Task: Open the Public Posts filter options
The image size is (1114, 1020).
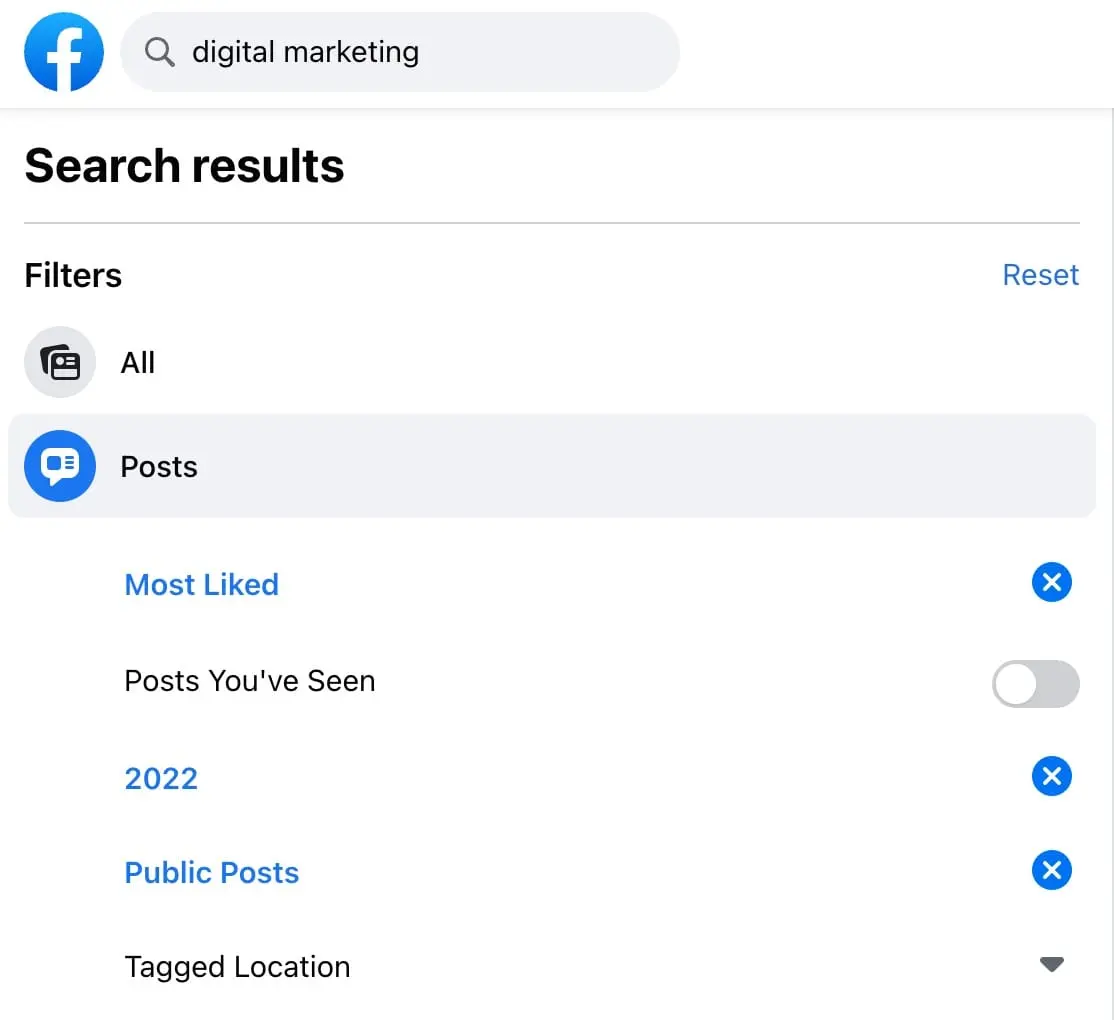Action: tap(211, 872)
